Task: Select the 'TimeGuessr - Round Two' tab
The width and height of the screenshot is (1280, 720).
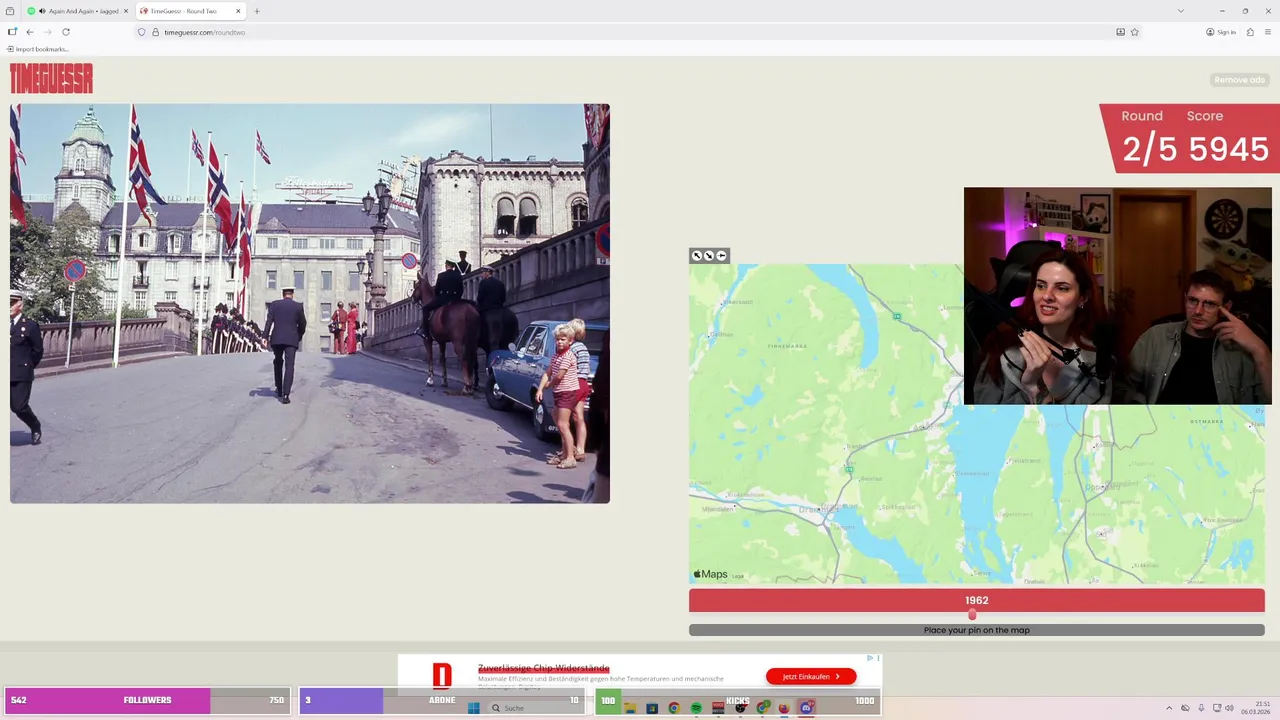Action: (x=189, y=11)
